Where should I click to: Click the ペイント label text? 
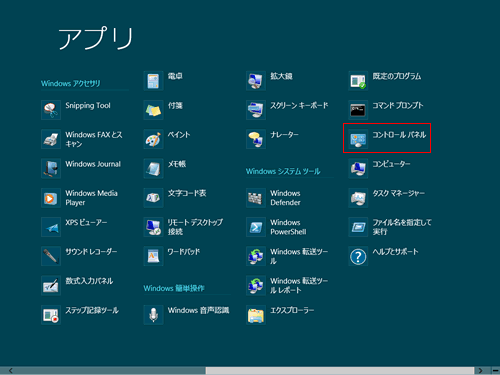click(x=179, y=135)
